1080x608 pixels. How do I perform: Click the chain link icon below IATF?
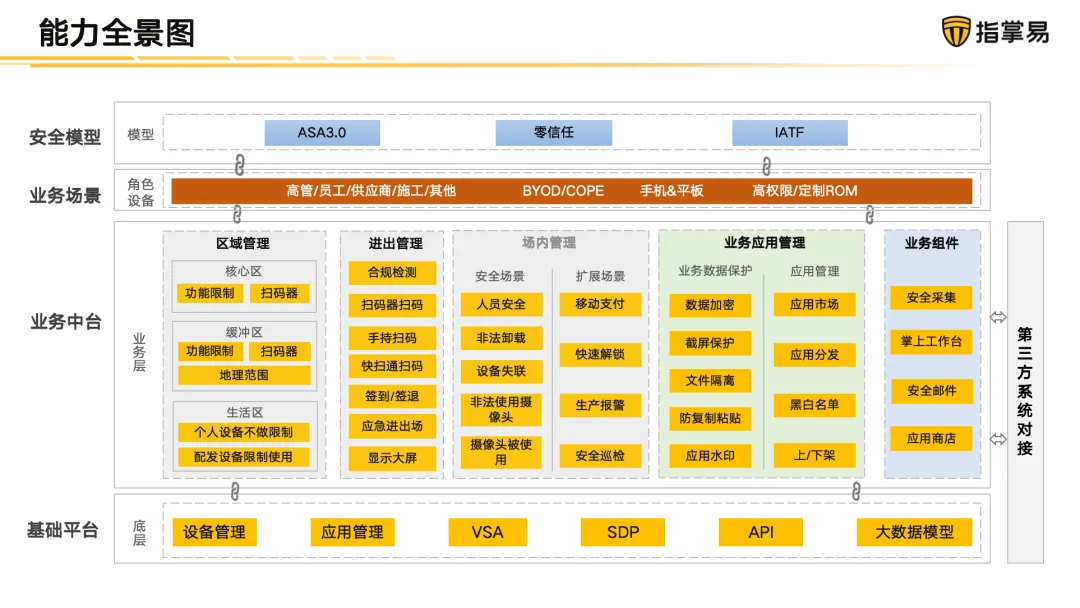[x=766, y=165]
